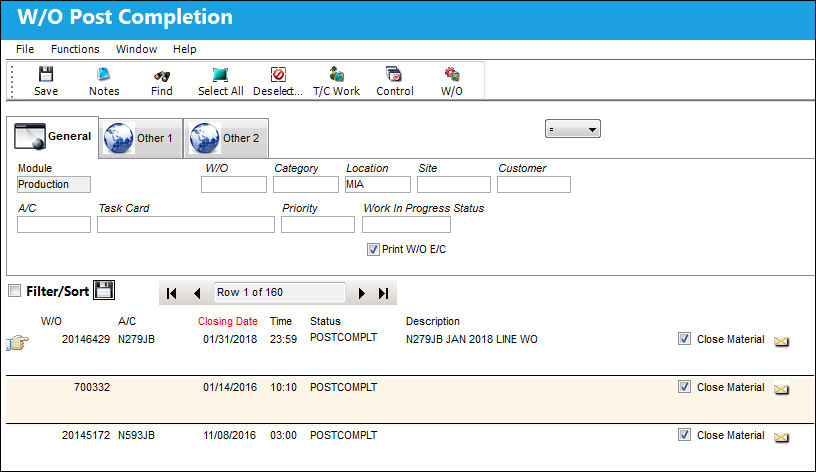The width and height of the screenshot is (816, 472).
Task: Click description N279JB JAN 2018 LINE WO
Action: click(471, 339)
